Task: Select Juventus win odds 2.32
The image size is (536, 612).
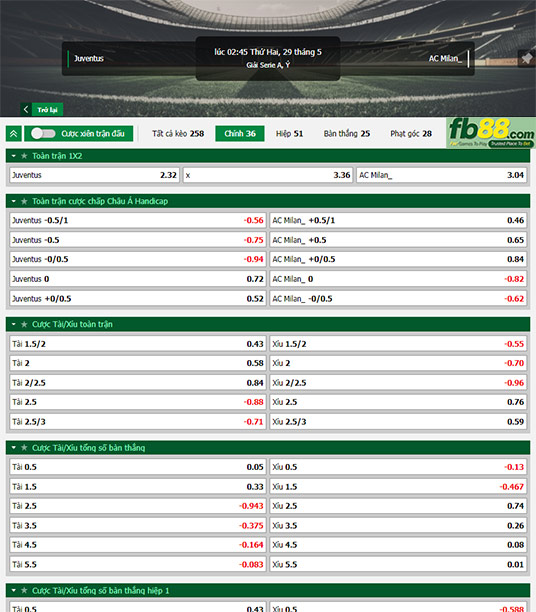Action: click(94, 175)
